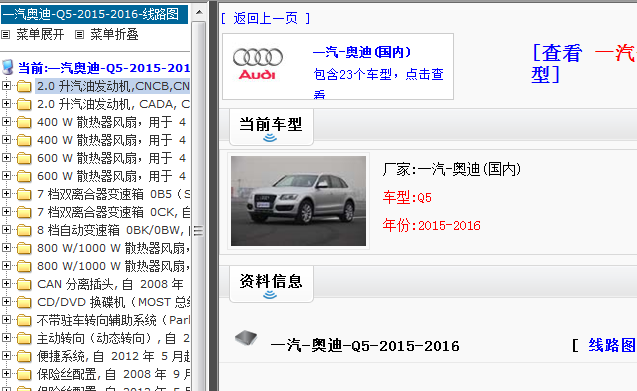Click the 年份:2015-2016 text

(x=431, y=225)
